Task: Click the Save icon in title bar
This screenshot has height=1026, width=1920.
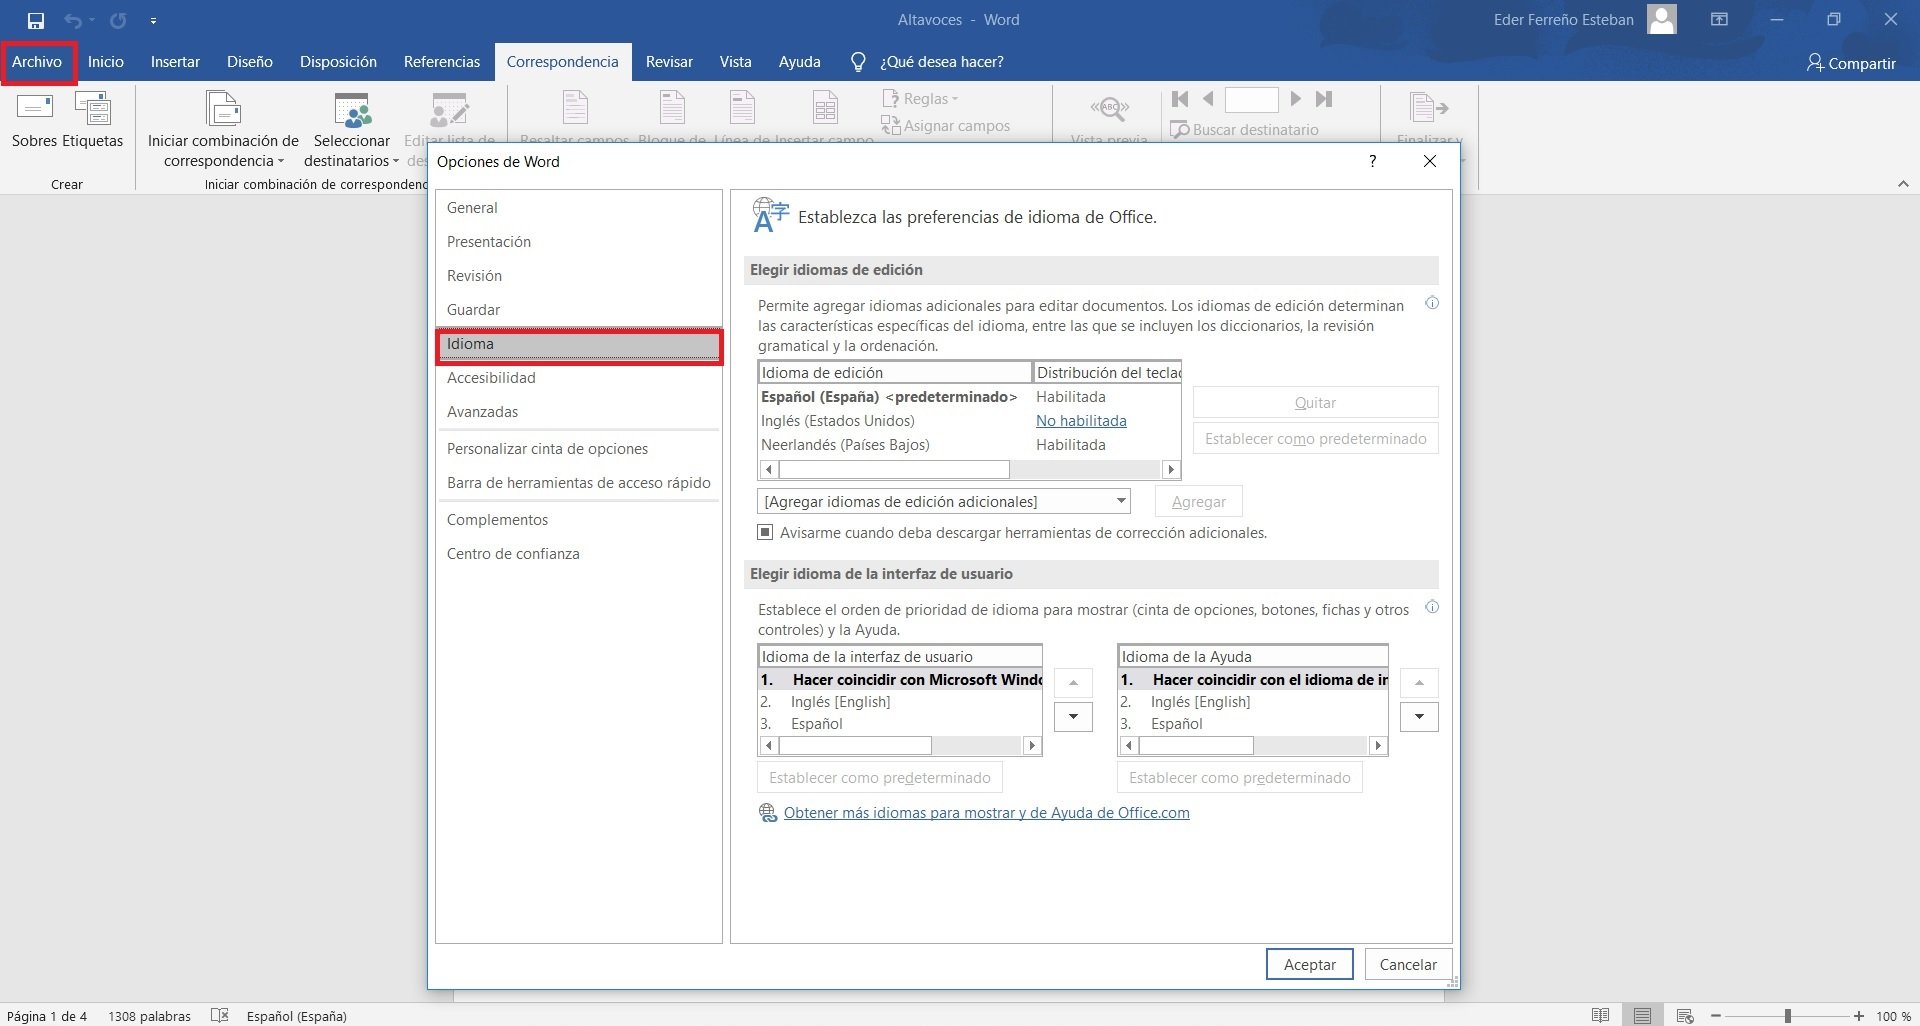Action: pos(36,20)
